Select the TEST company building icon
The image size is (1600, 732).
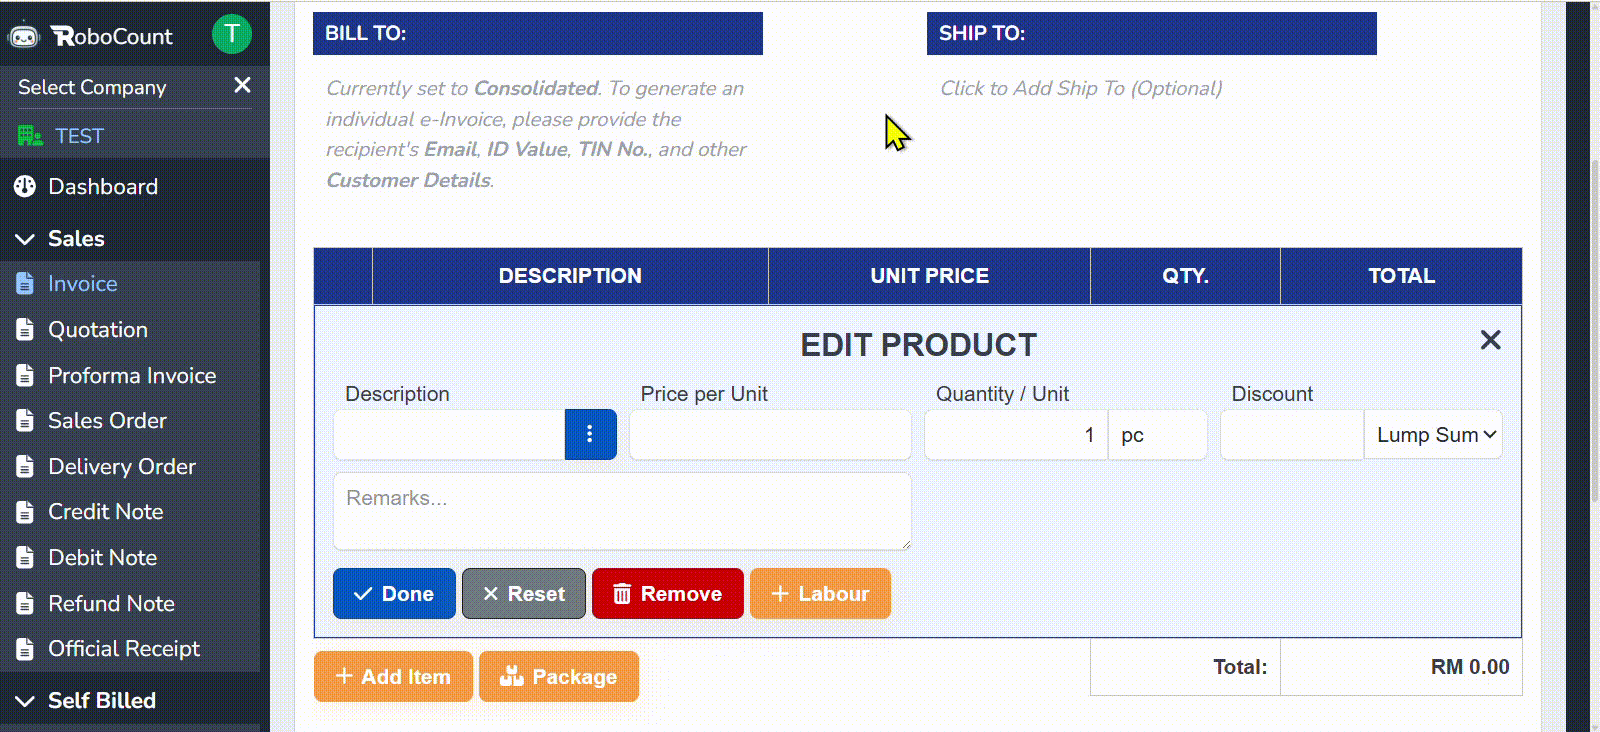click(x=29, y=136)
